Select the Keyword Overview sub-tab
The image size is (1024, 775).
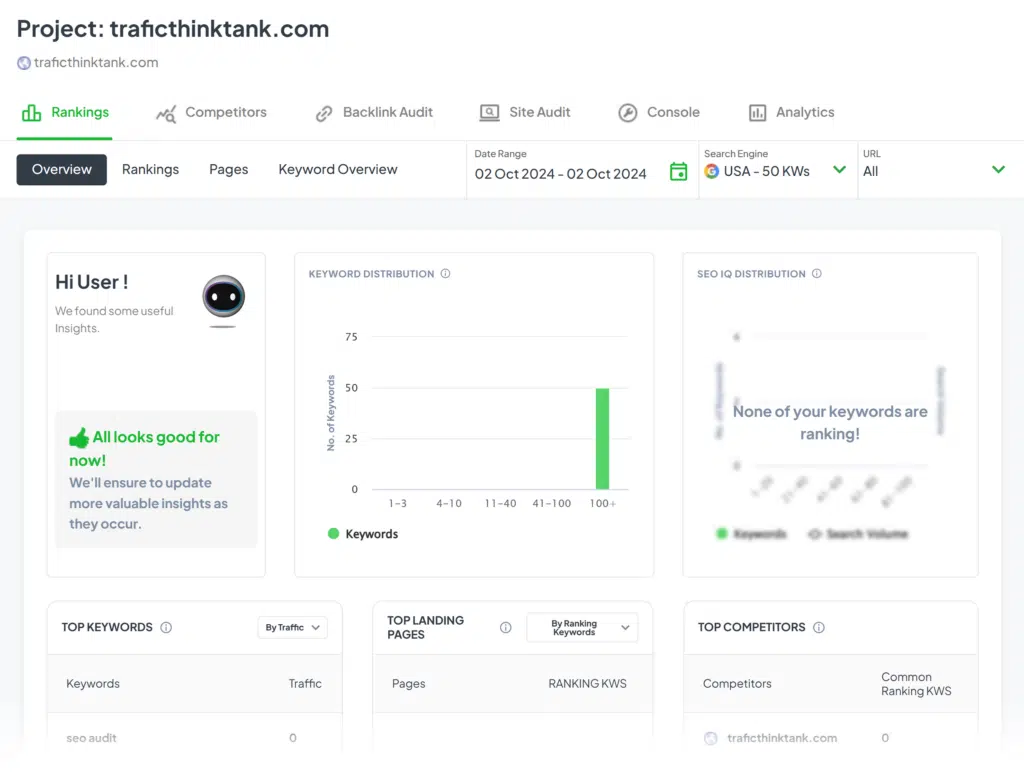click(x=337, y=170)
